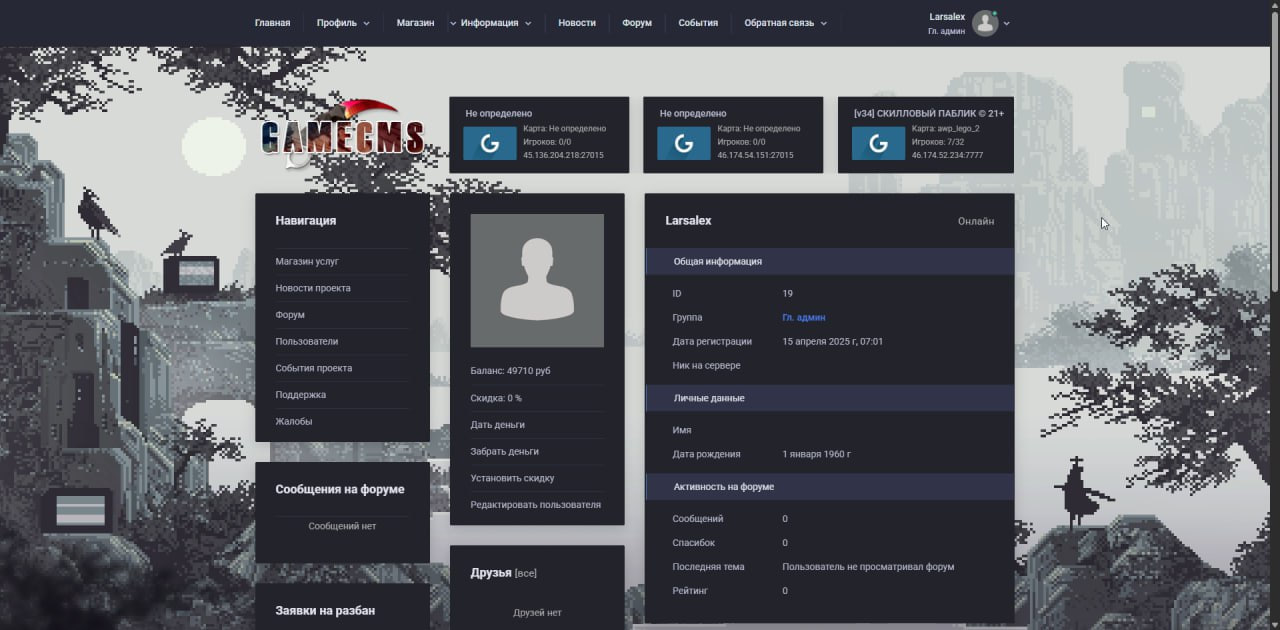Click the large profile avatar placeholder
Viewport: 1280px width, 630px height.
pyautogui.click(x=537, y=281)
